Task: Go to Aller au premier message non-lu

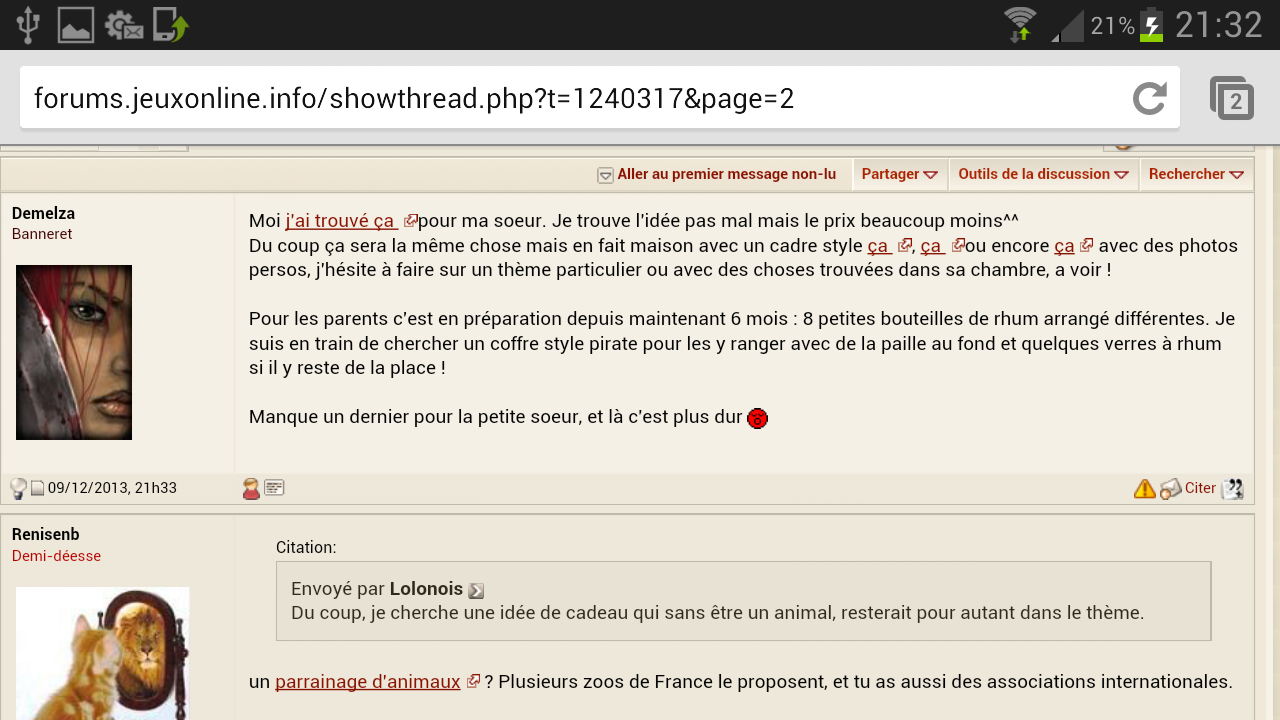Action: click(x=725, y=174)
